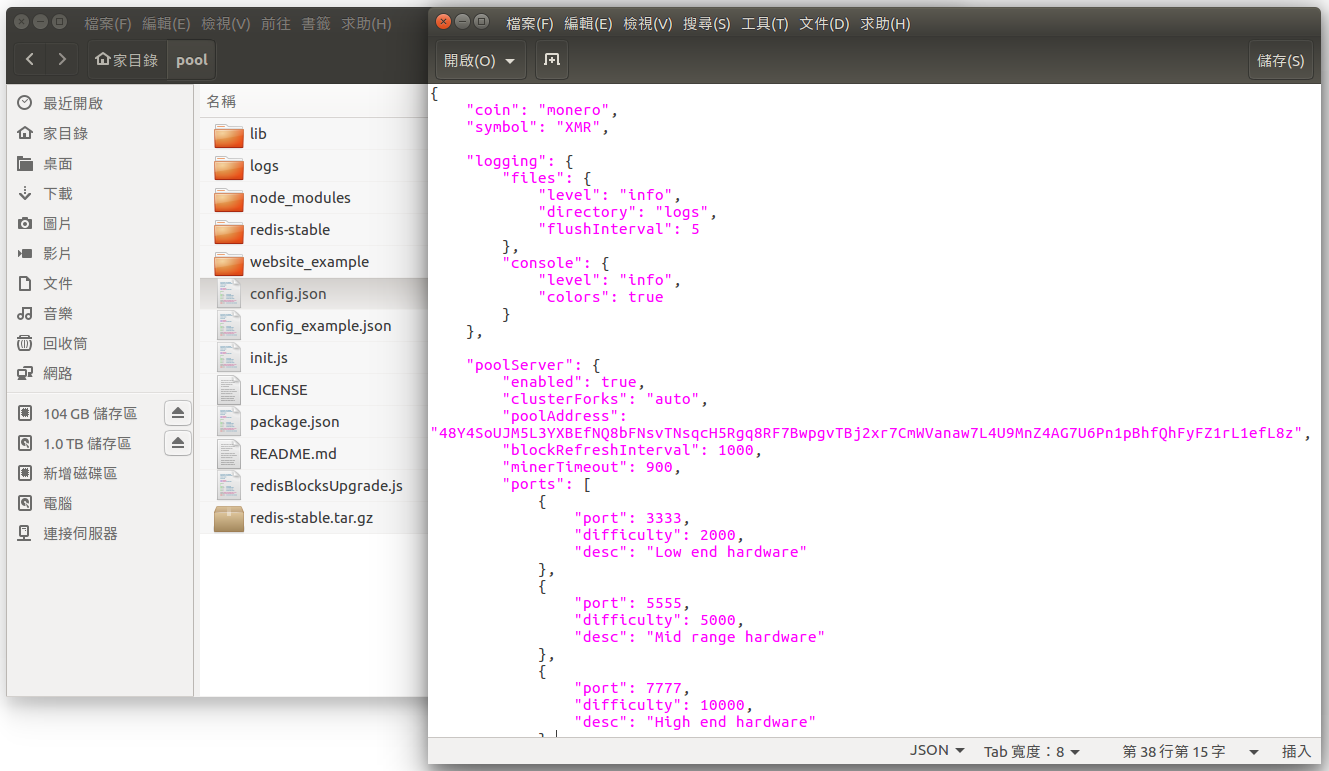Image resolution: width=1329 pixels, height=771 pixels.
Task: Go forward in the file manager
Action: [x=62, y=60]
